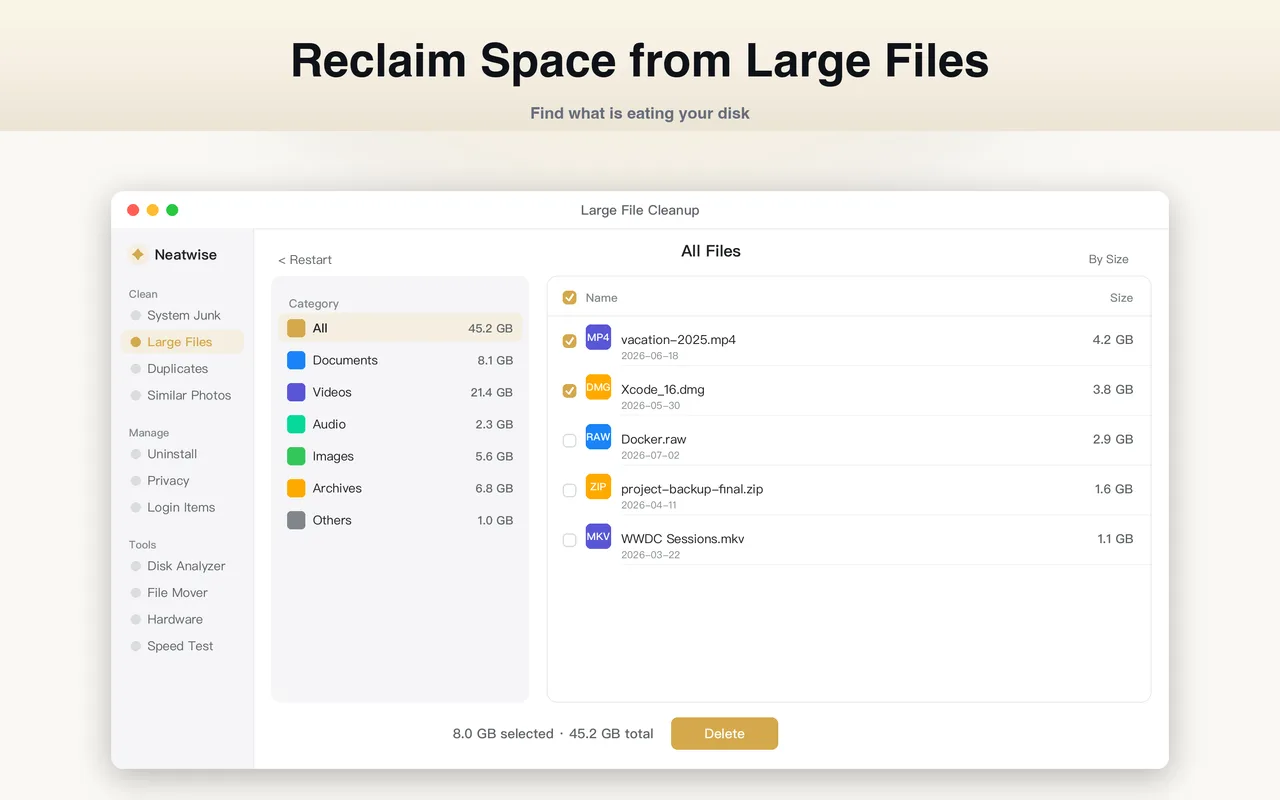Click the WWDC Sessions.mkv file name
This screenshot has width=1280, height=800.
point(682,539)
